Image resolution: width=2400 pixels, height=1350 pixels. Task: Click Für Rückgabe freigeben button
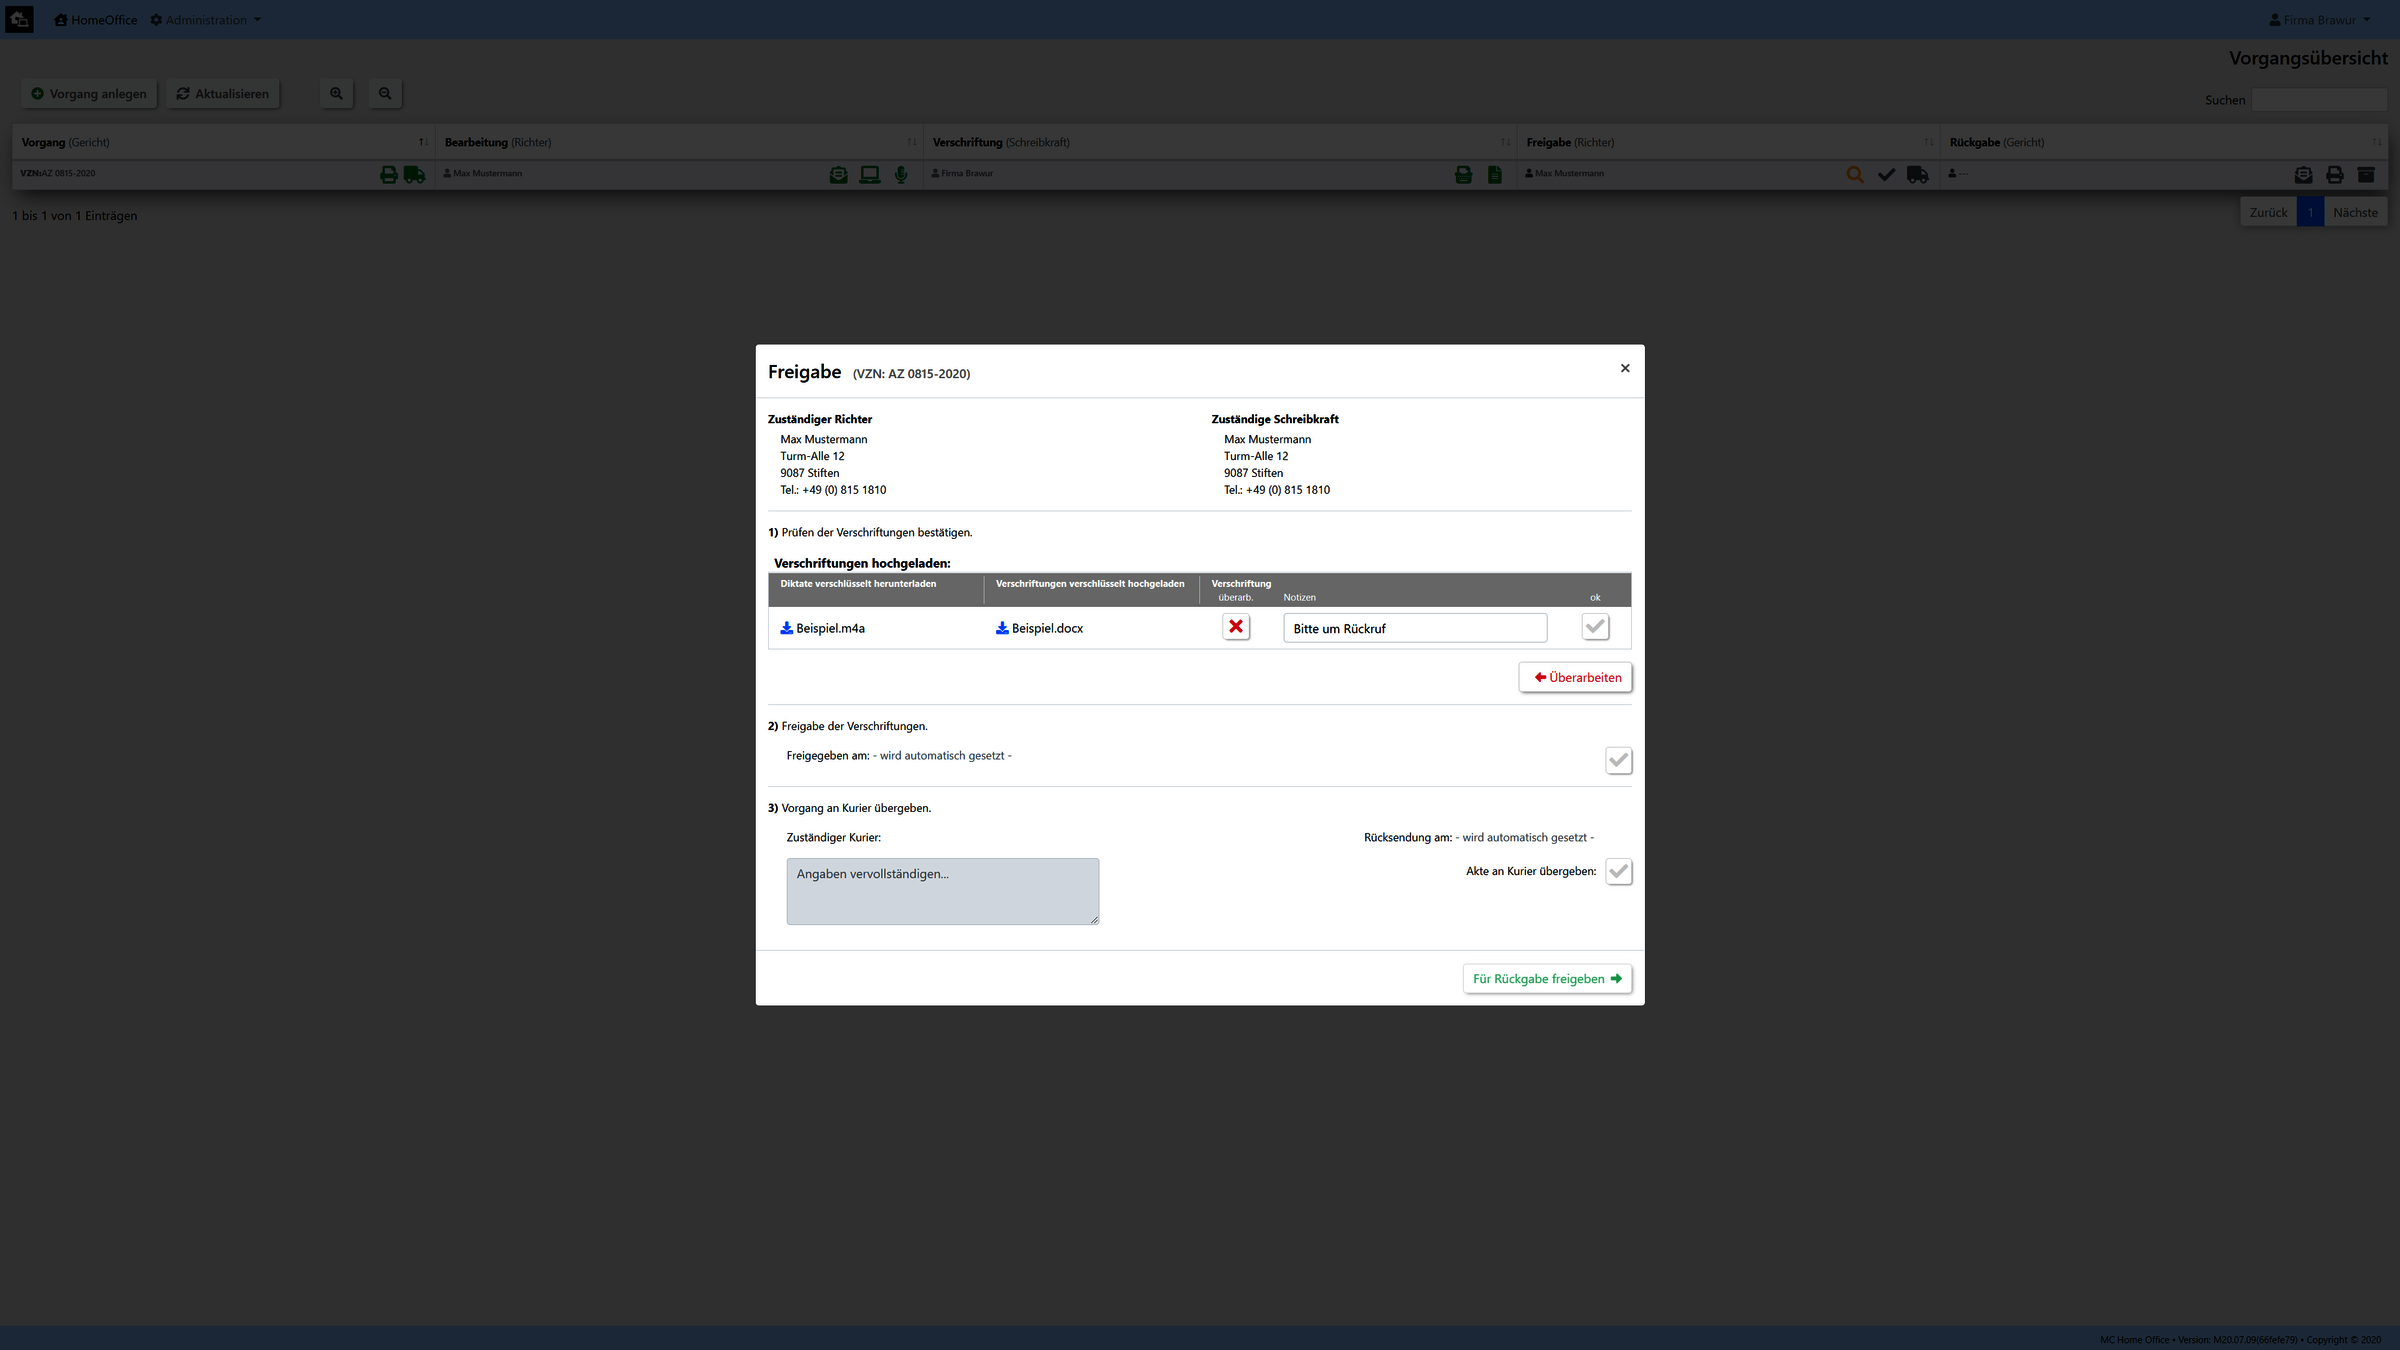coord(1546,978)
